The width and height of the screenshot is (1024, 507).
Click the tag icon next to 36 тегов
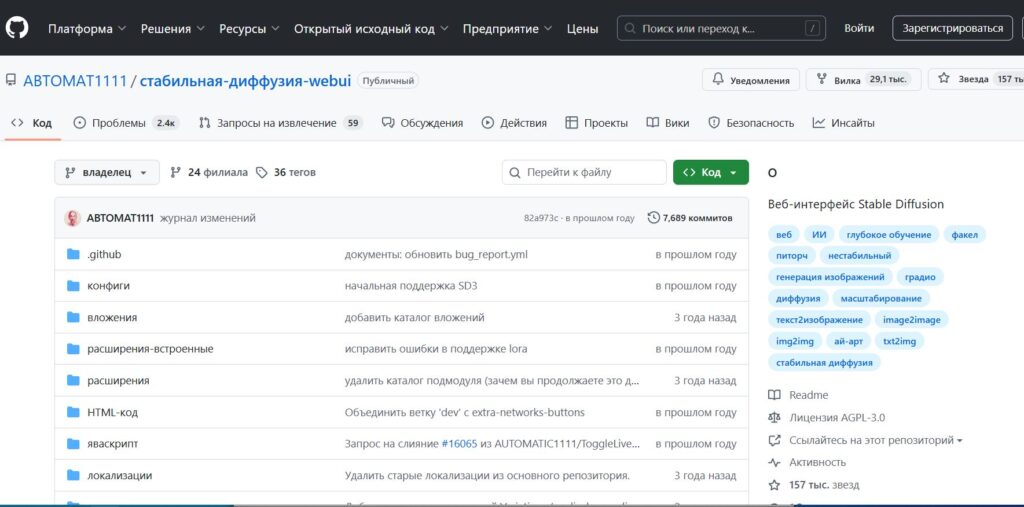(262, 172)
